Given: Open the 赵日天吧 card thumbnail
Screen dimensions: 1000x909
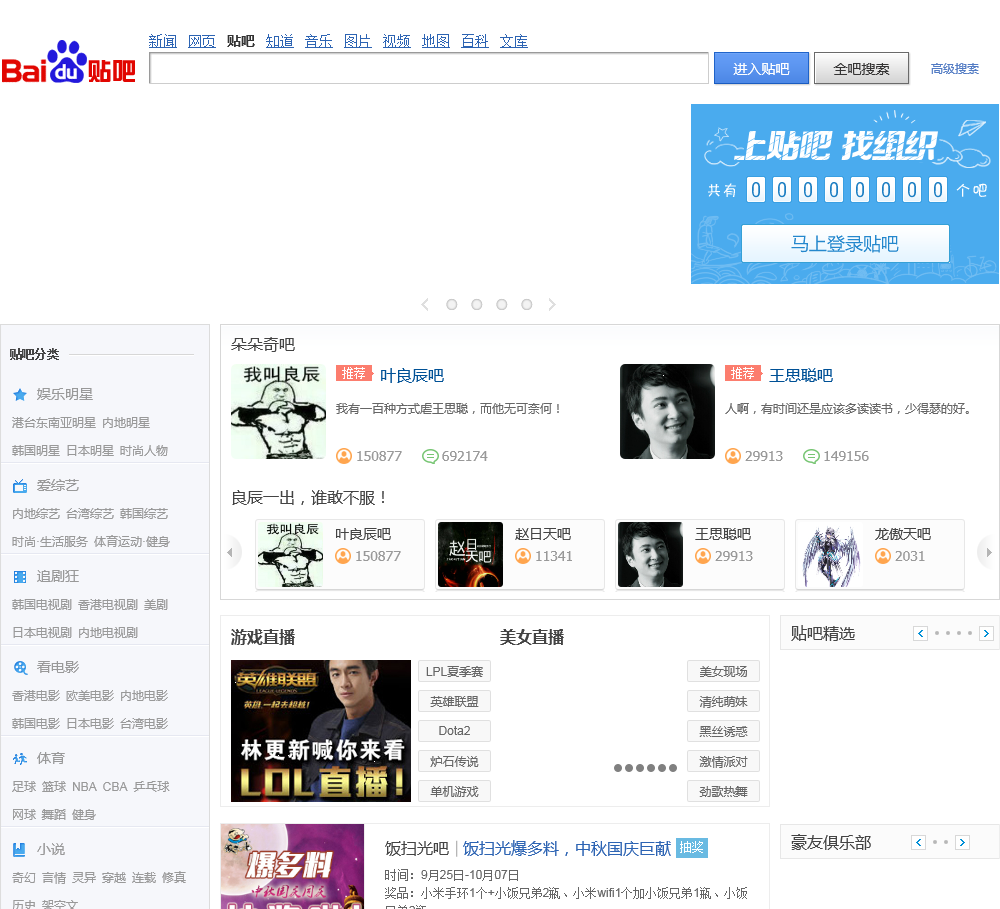Looking at the screenshot, I should [x=470, y=554].
